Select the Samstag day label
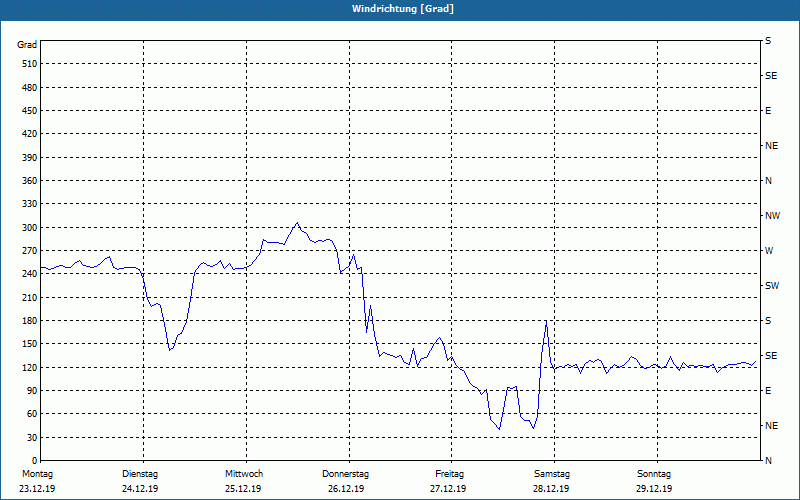The width and height of the screenshot is (800, 500). coord(551,474)
